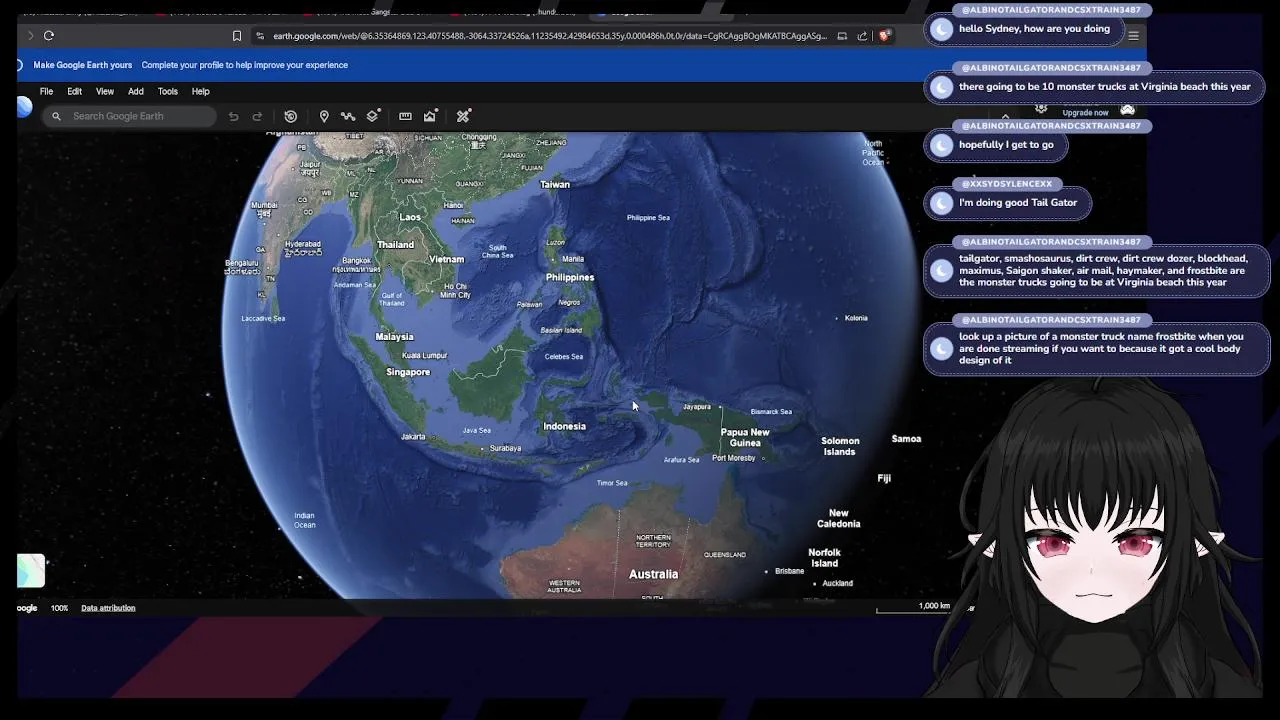Bookmark this page using the bookmark icon

(237, 36)
